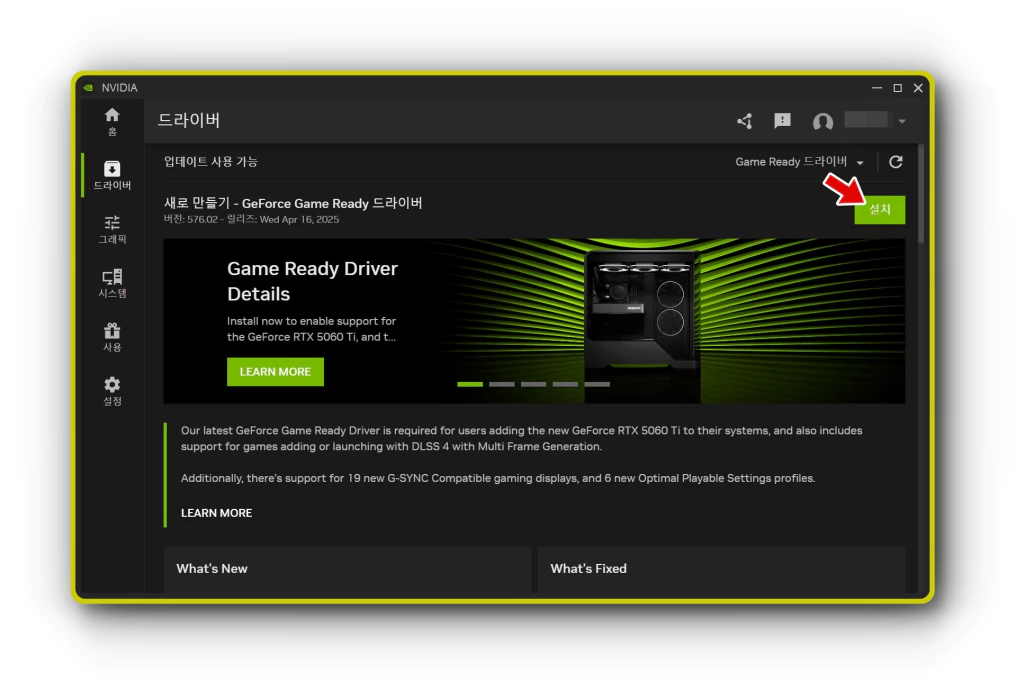Viewport: 1024px width, 693px height.
Task: Open LEARN MORE link below description
Action: pyautogui.click(x=216, y=513)
